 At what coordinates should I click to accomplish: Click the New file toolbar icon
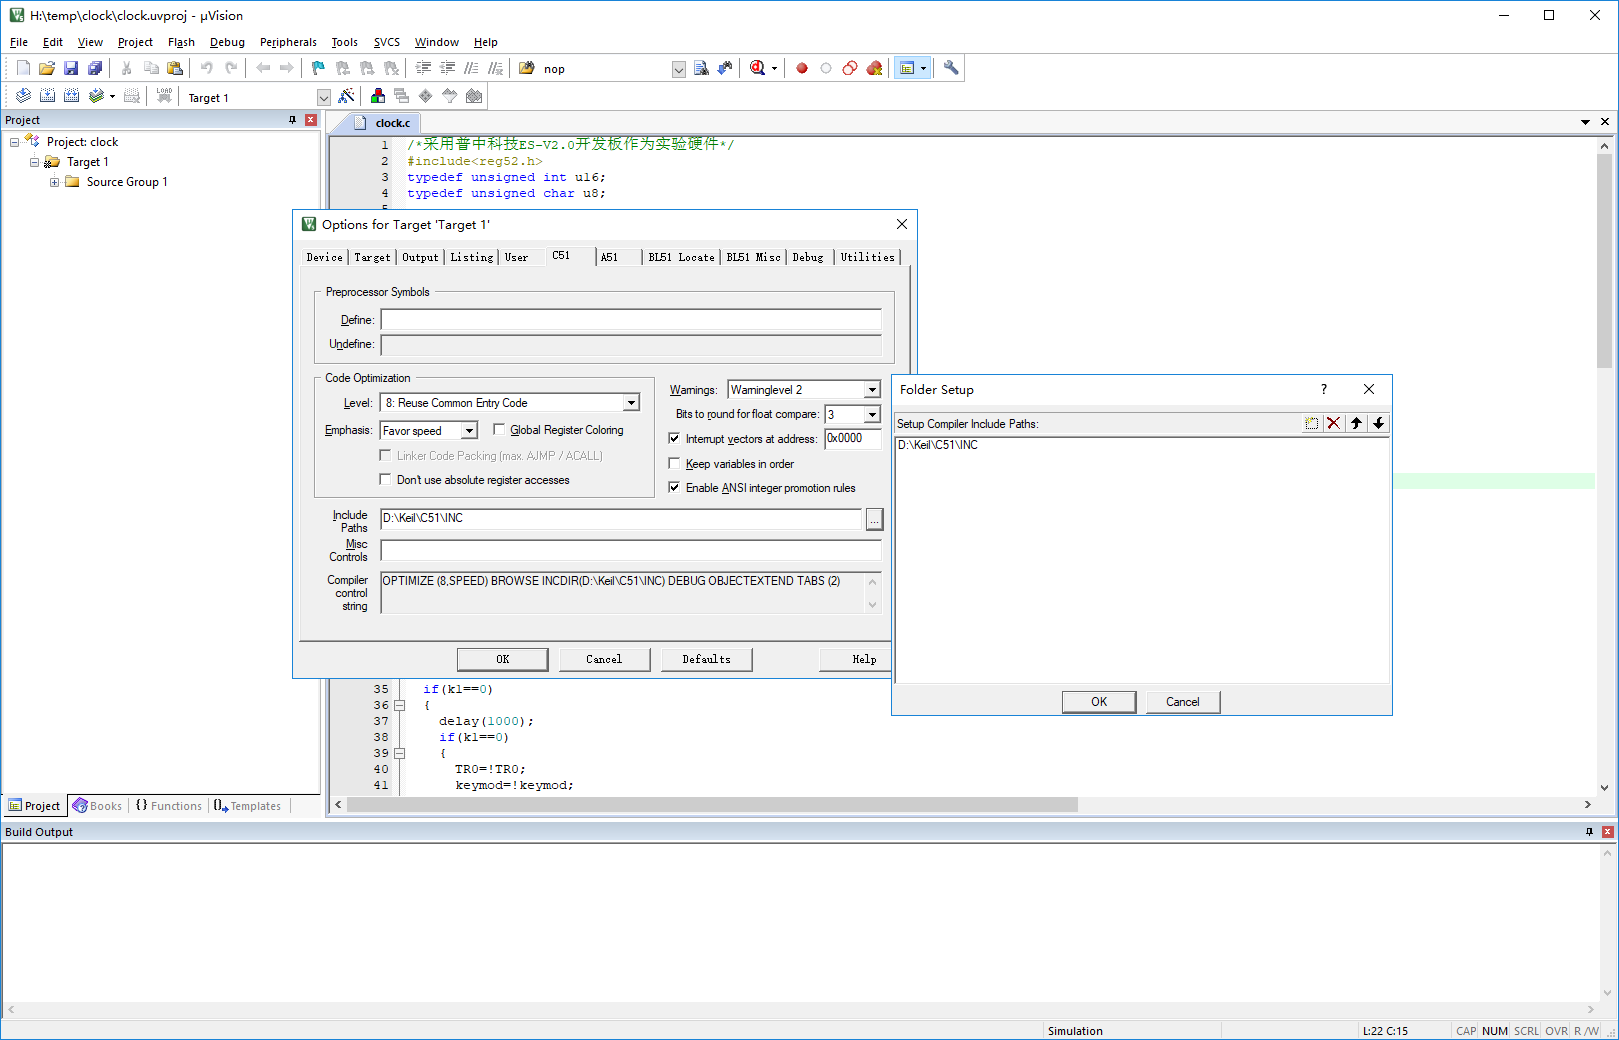[x=23, y=68]
